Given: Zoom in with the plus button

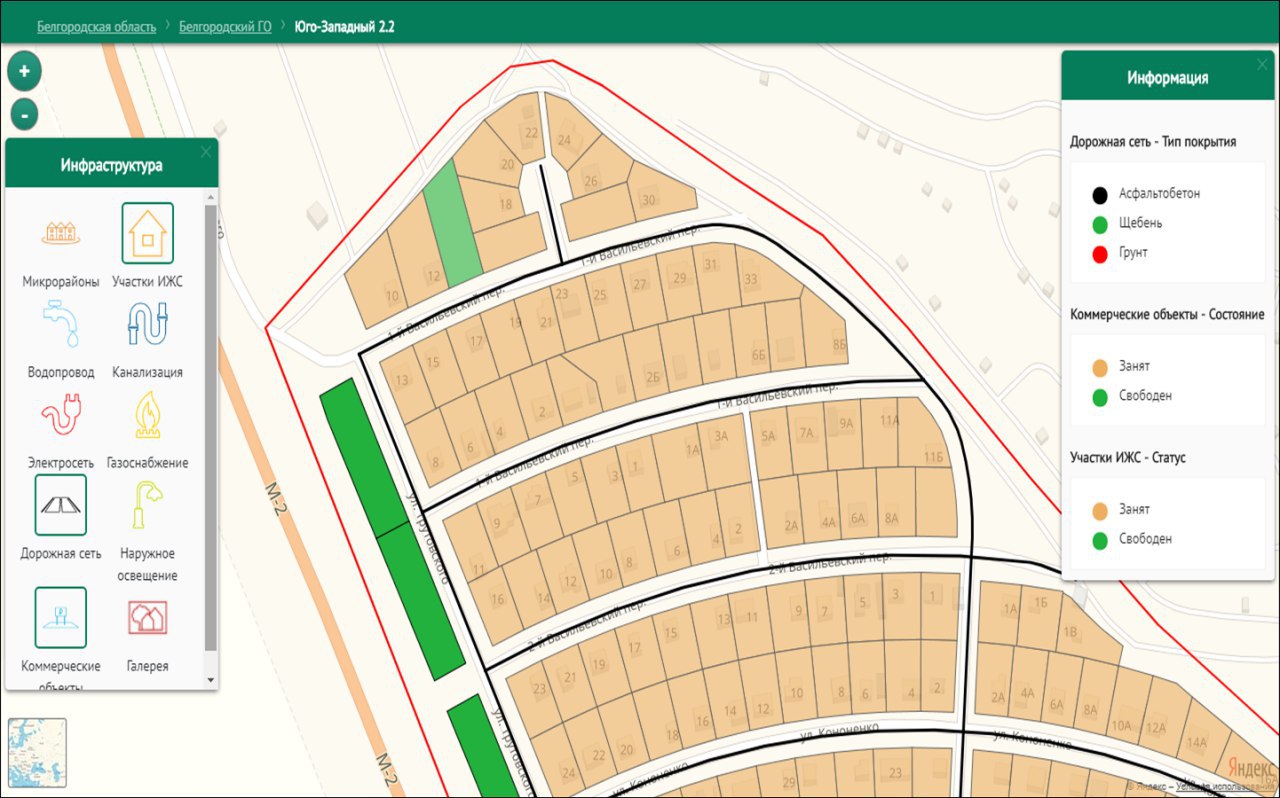Looking at the screenshot, I should [24, 72].
